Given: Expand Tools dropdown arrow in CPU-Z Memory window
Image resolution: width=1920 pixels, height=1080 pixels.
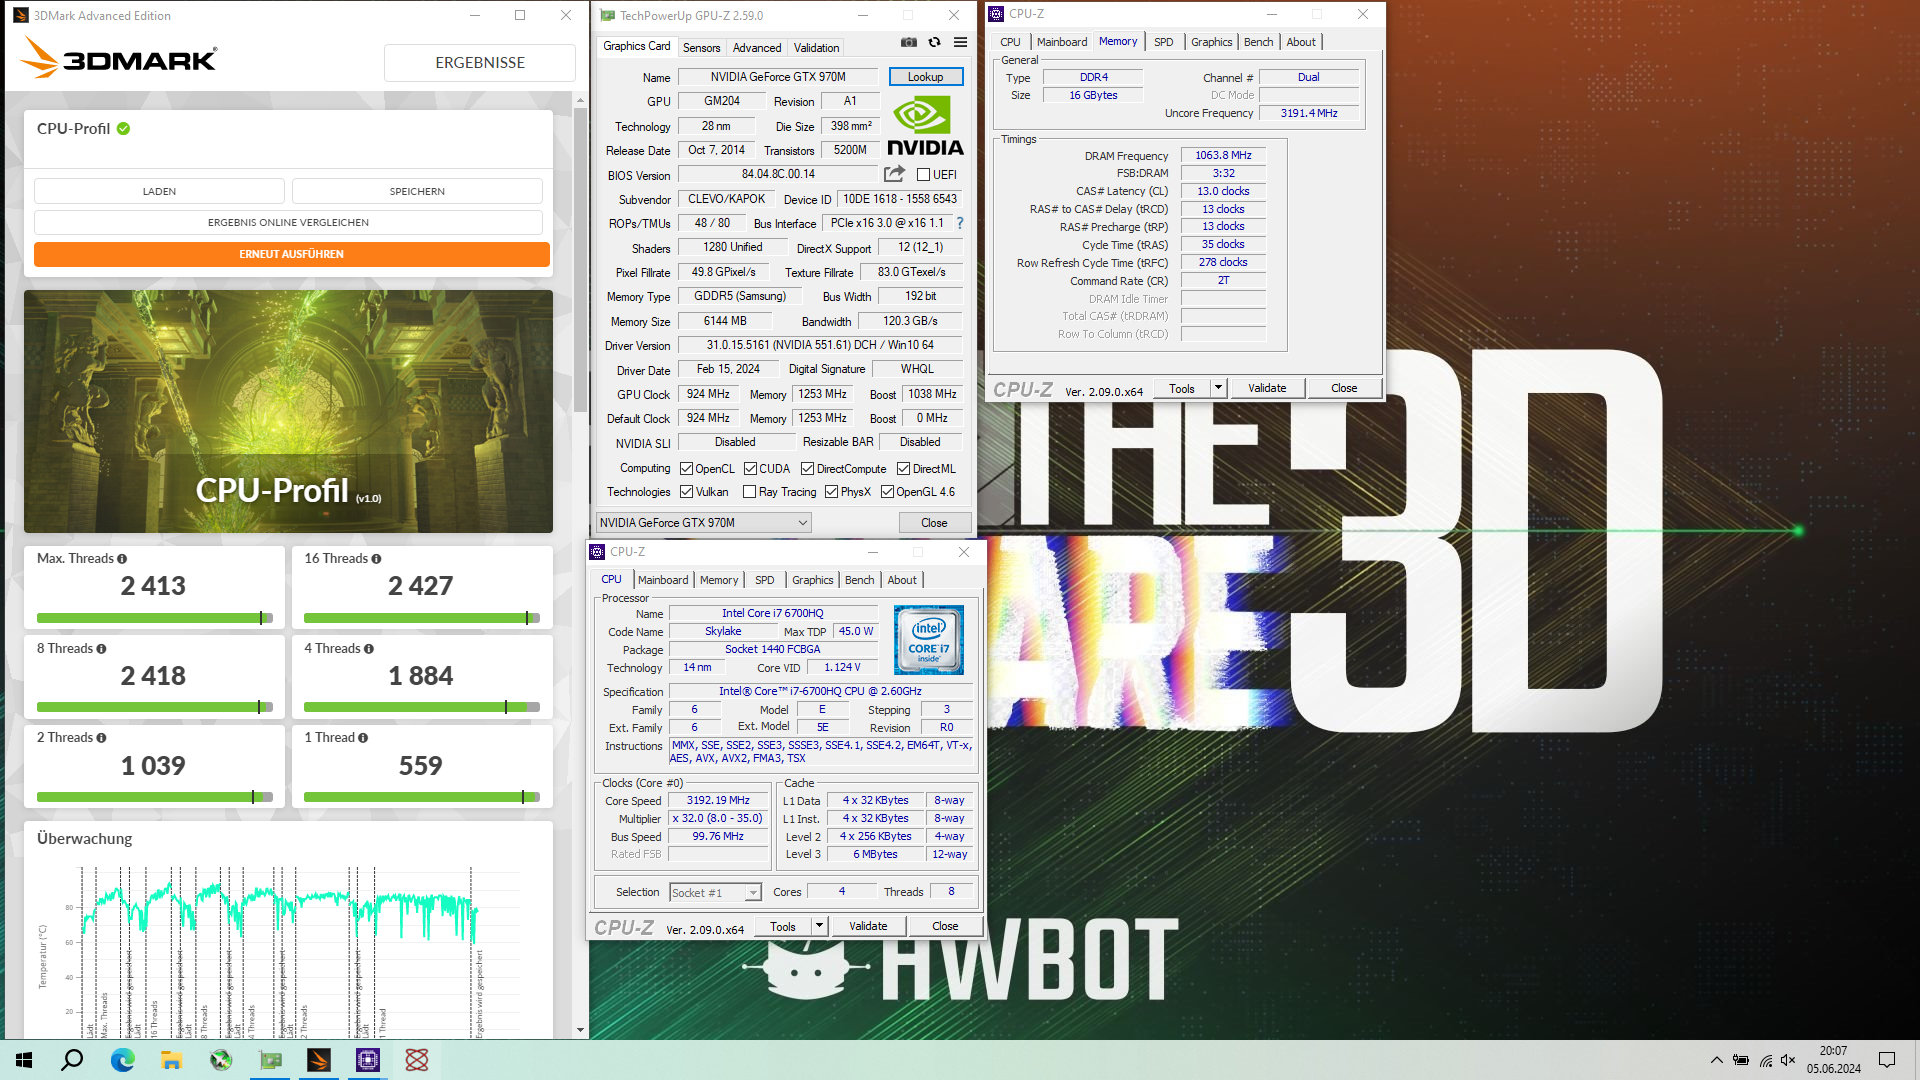Looking at the screenshot, I should pyautogui.click(x=1218, y=388).
